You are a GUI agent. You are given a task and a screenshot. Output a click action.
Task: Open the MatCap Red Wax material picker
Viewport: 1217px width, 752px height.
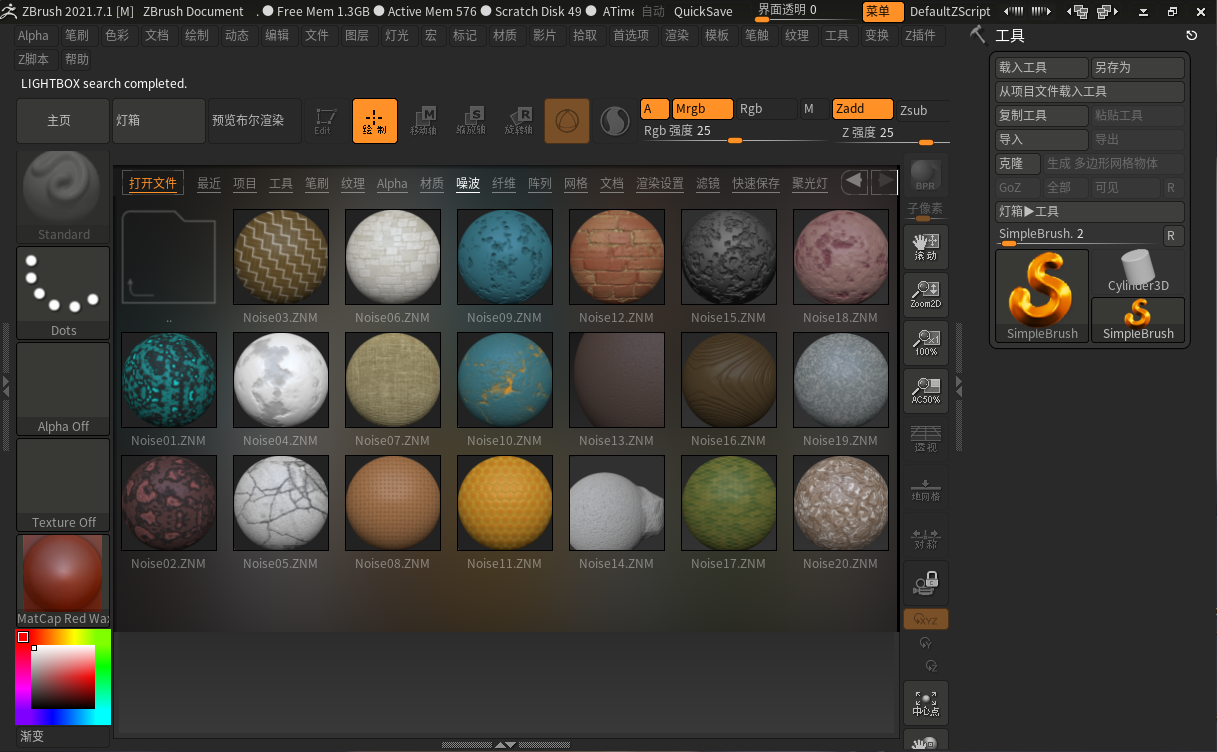(x=63, y=579)
